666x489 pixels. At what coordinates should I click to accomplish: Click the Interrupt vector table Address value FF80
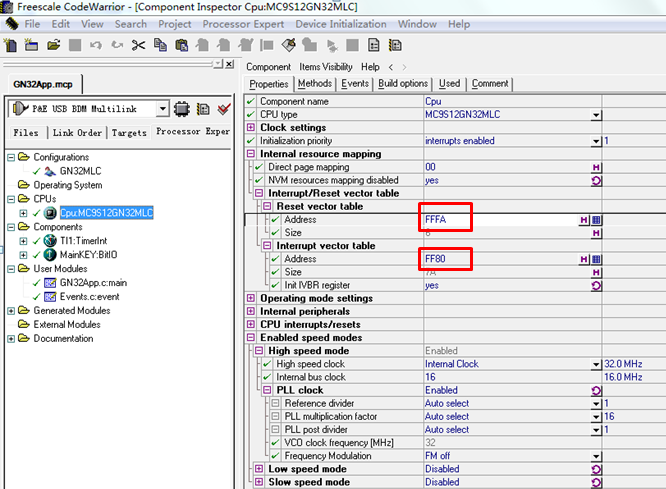pos(435,259)
